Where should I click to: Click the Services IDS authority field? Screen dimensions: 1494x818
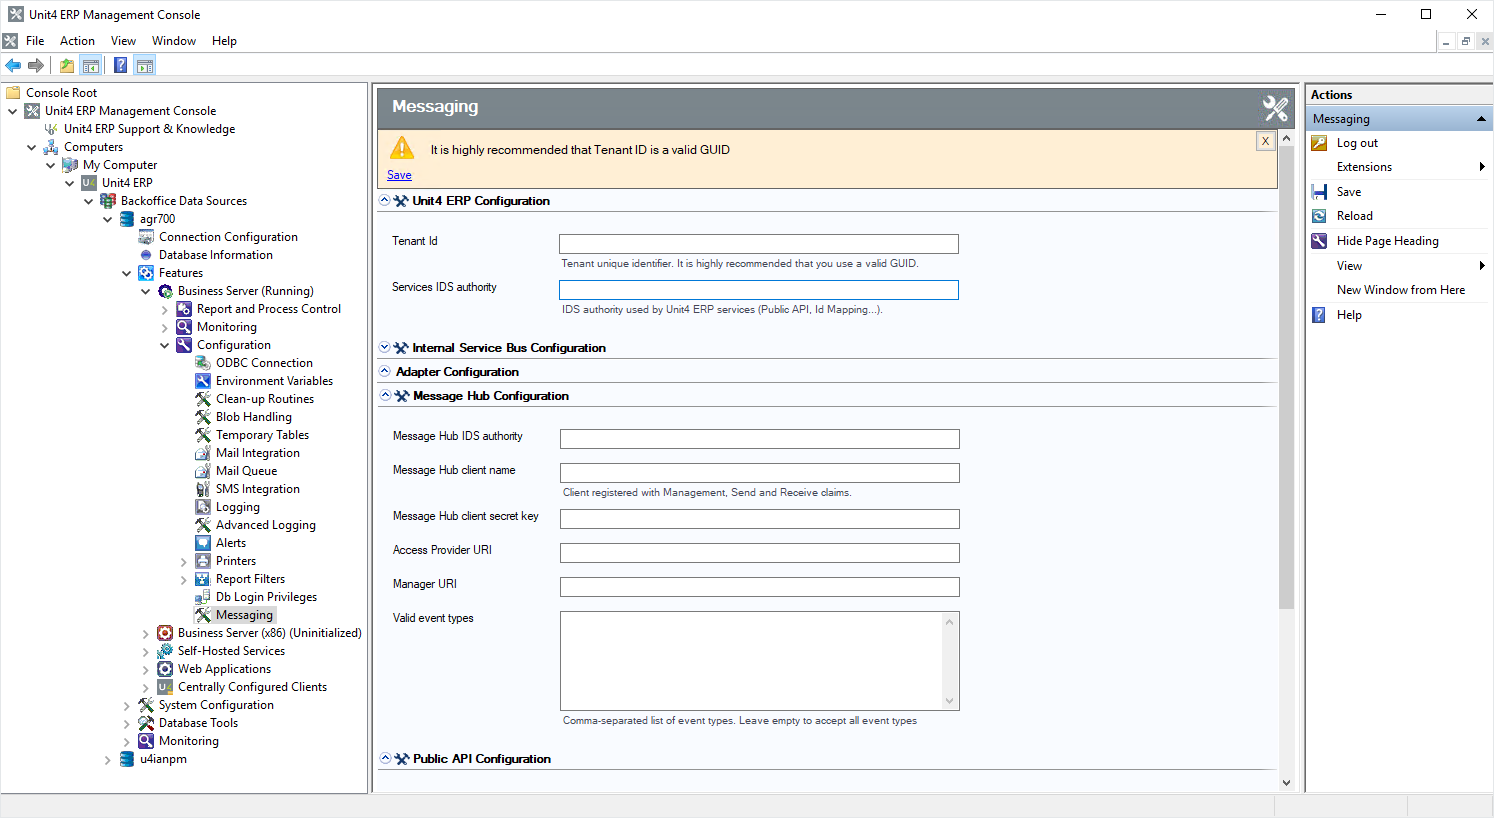(758, 290)
